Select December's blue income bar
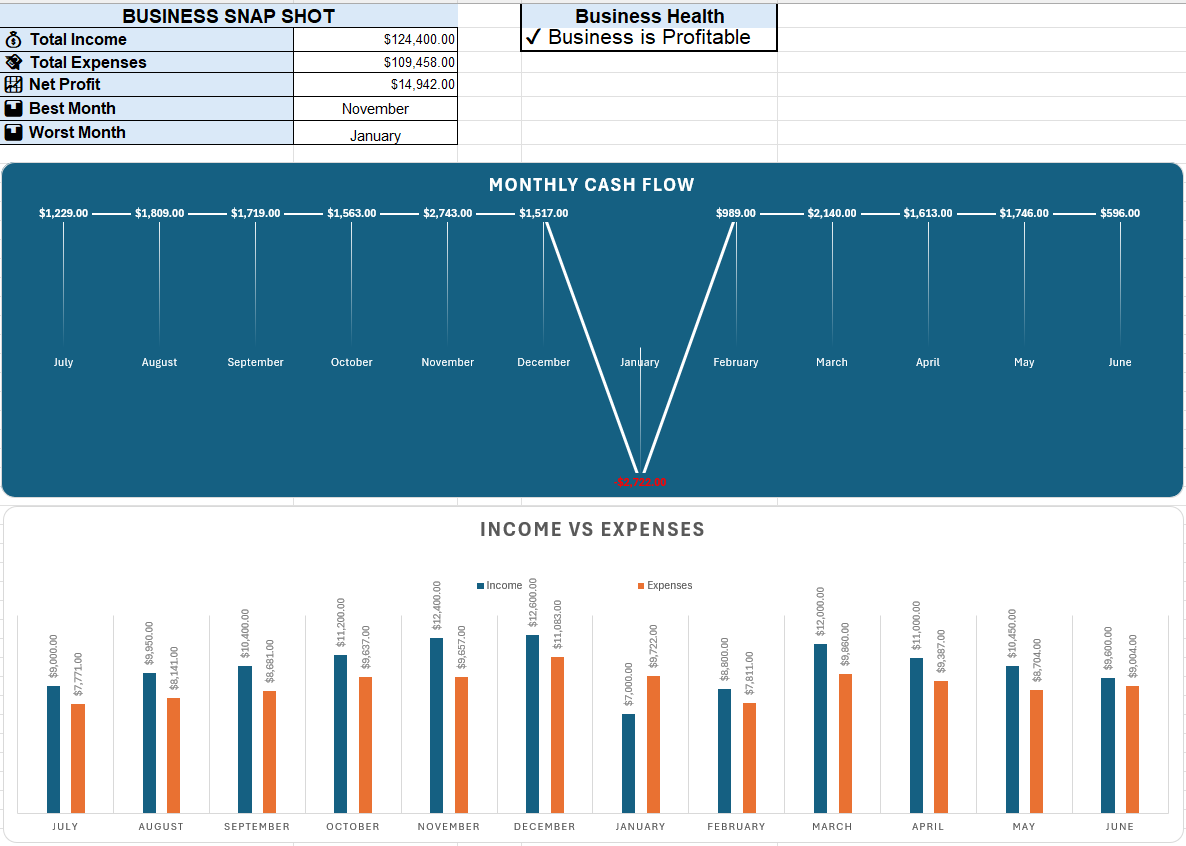 click(x=532, y=724)
